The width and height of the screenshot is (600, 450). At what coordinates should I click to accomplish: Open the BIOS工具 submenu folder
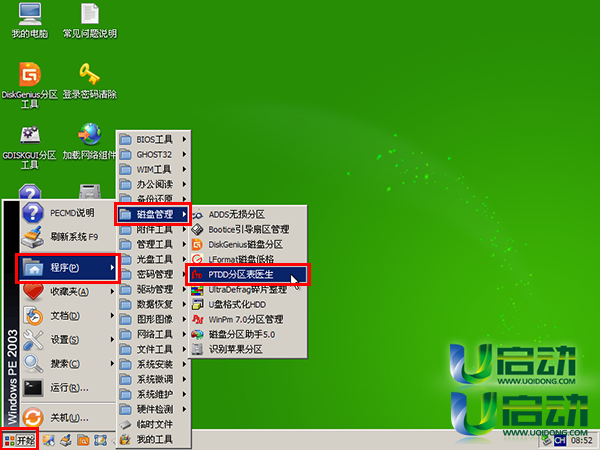pos(153,139)
